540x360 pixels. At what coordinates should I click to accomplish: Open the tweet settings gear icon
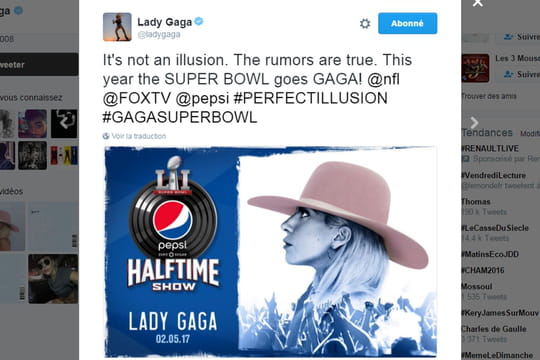365,23
